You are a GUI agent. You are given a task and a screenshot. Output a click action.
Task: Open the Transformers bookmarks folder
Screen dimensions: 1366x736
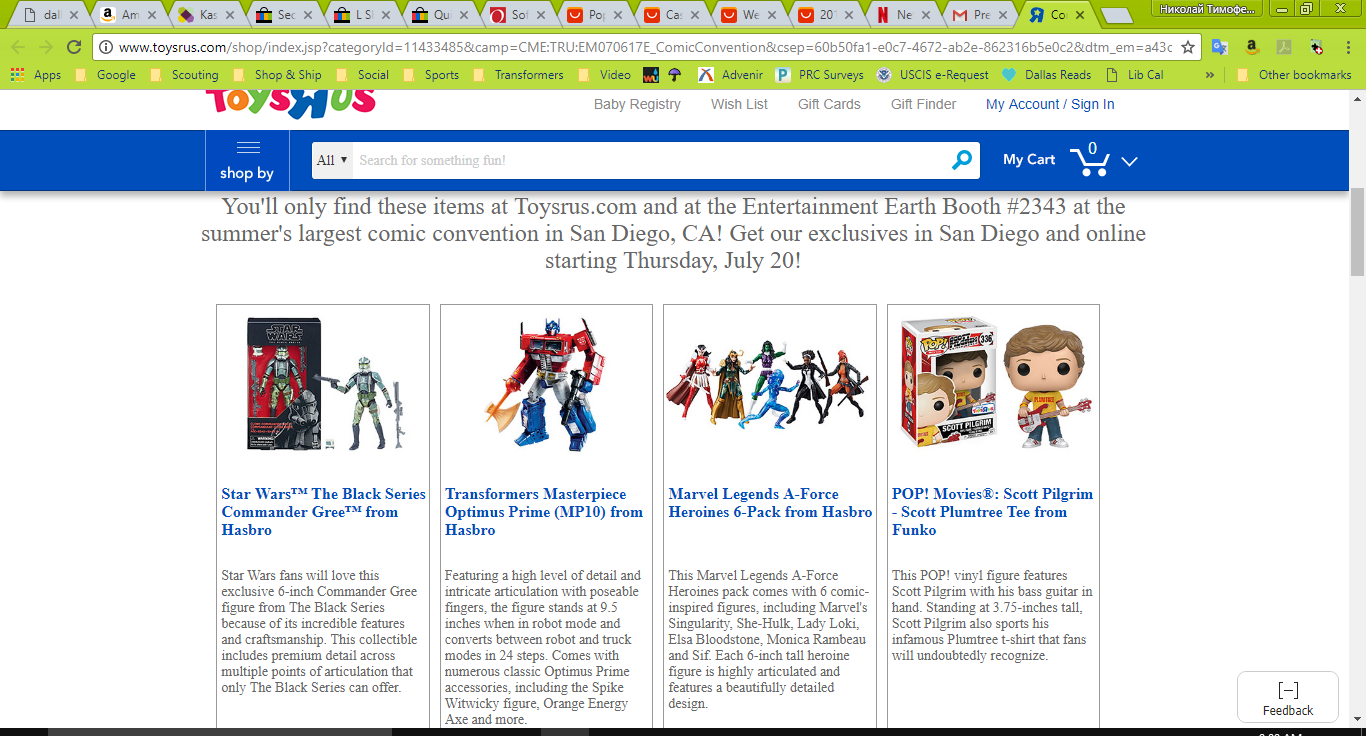[x=518, y=75]
